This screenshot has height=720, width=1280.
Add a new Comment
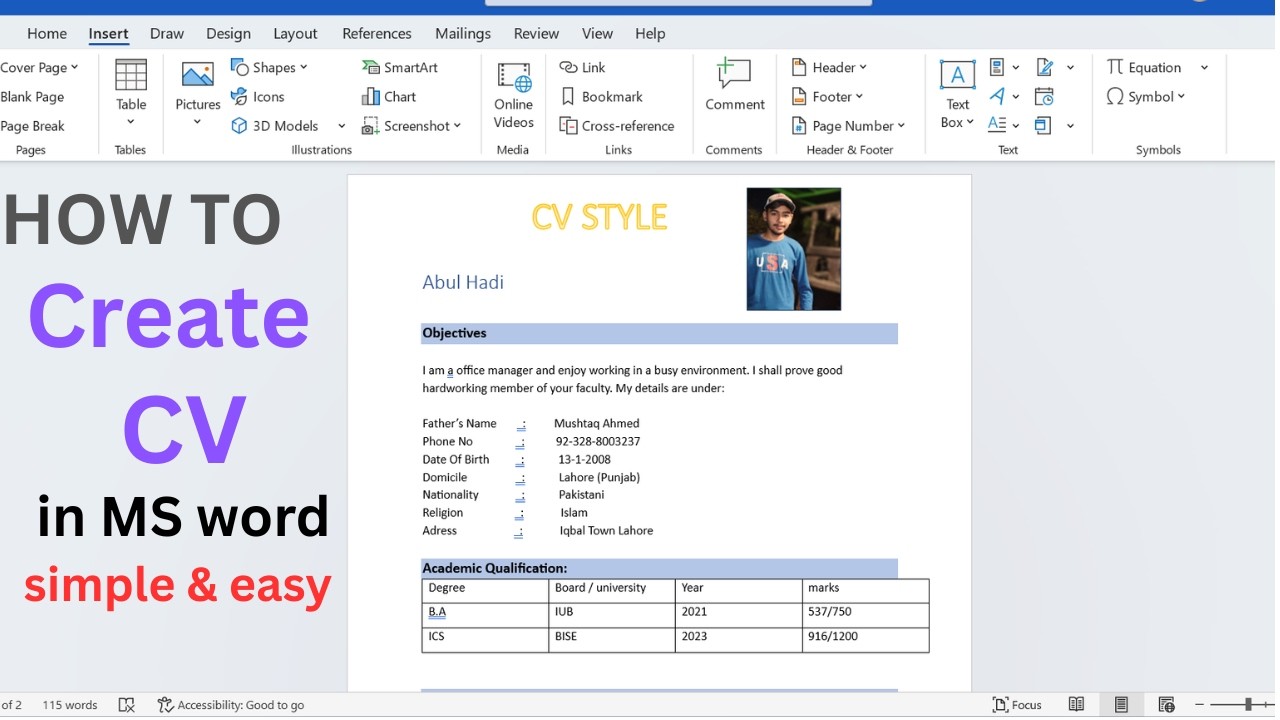(x=735, y=85)
